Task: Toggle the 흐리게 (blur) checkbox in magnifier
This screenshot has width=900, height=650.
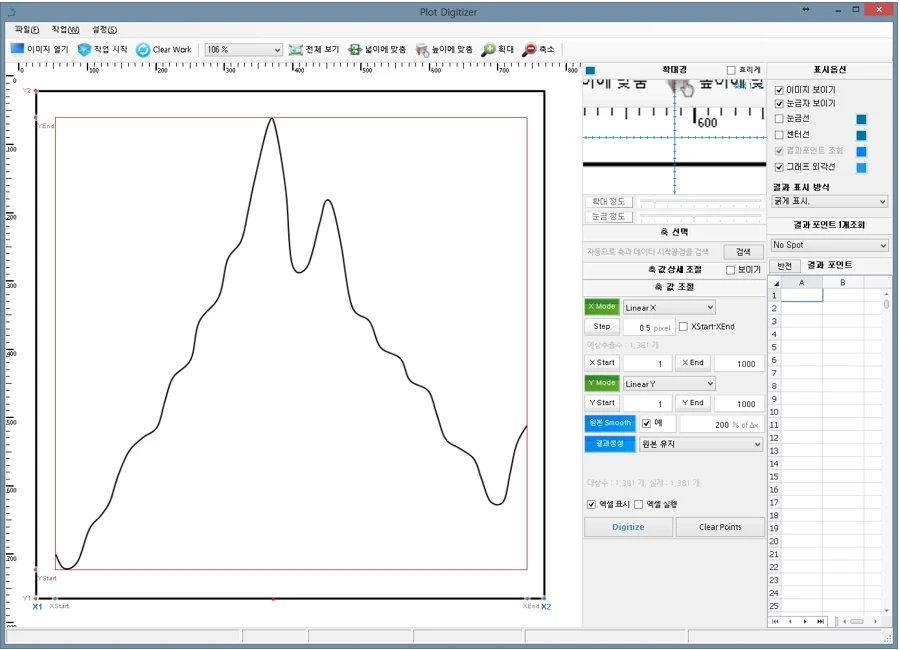Action: [x=731, y=70]
